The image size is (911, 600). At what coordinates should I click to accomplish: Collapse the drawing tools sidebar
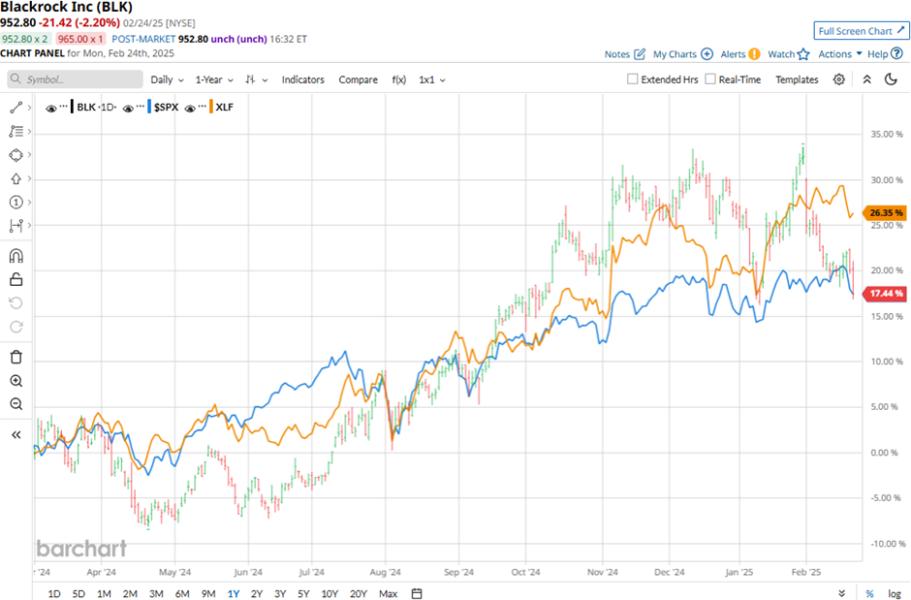point(16,434)
